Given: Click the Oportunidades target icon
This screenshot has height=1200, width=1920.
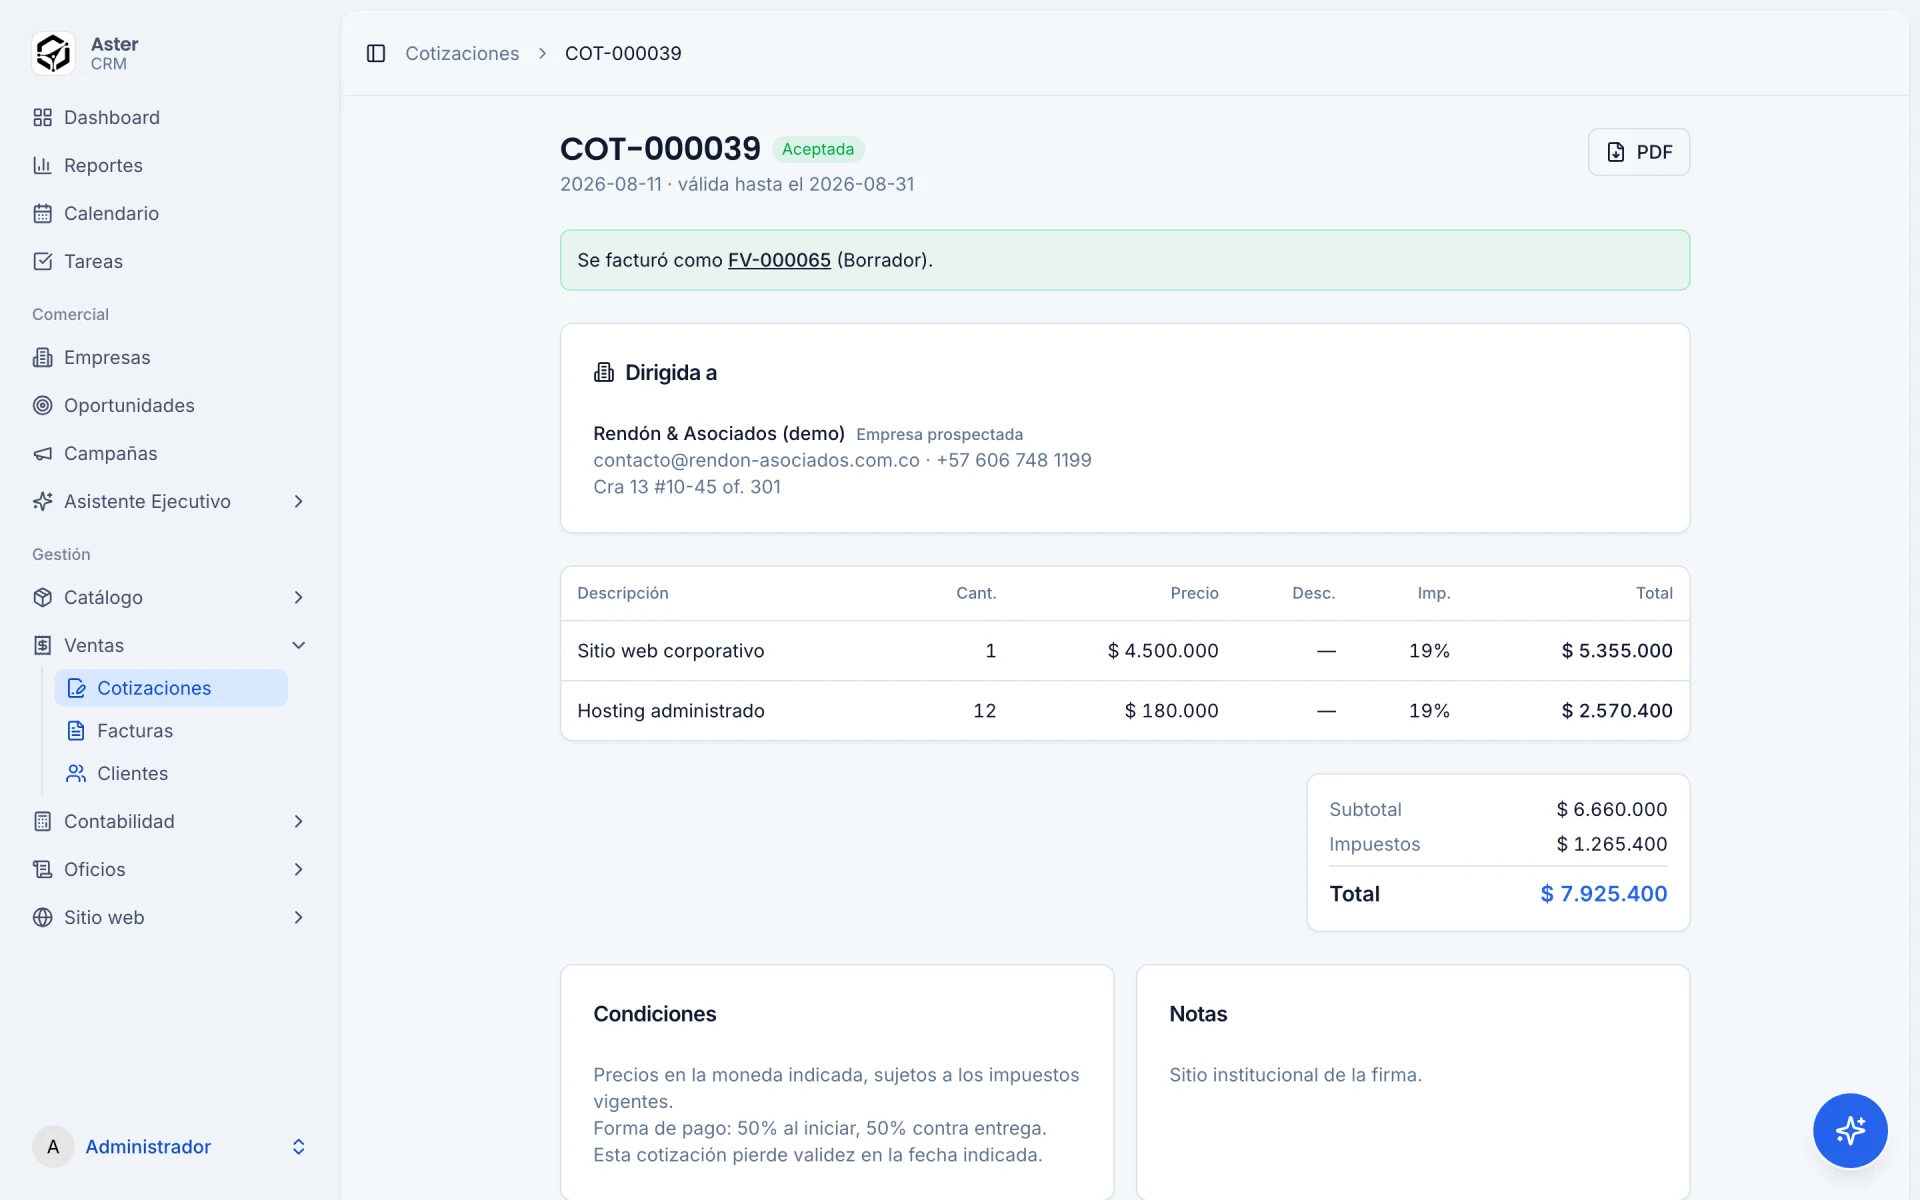Looking at the screenshot, I should click(42, 405).
